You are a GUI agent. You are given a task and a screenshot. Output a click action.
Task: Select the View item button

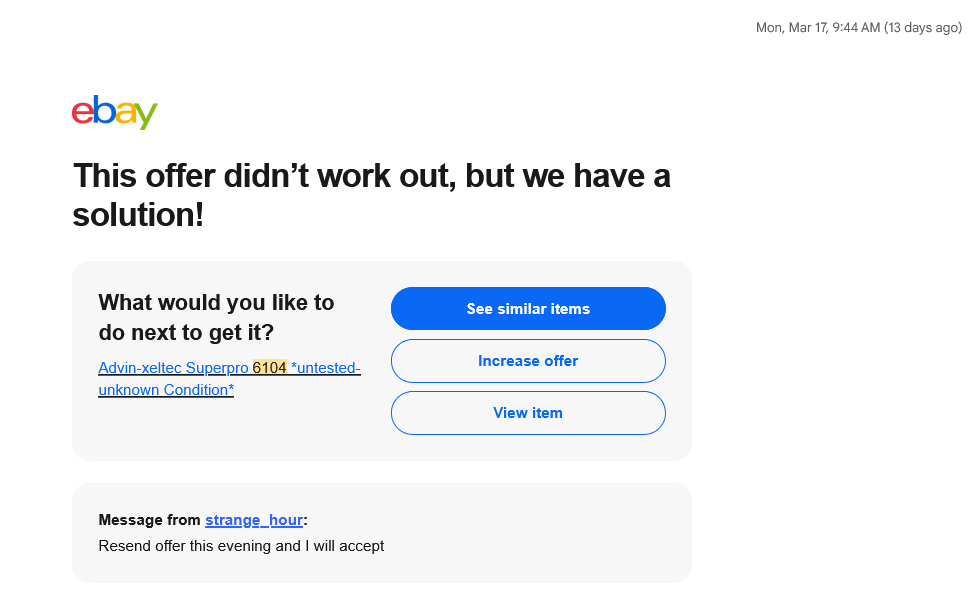coord(528,413)
